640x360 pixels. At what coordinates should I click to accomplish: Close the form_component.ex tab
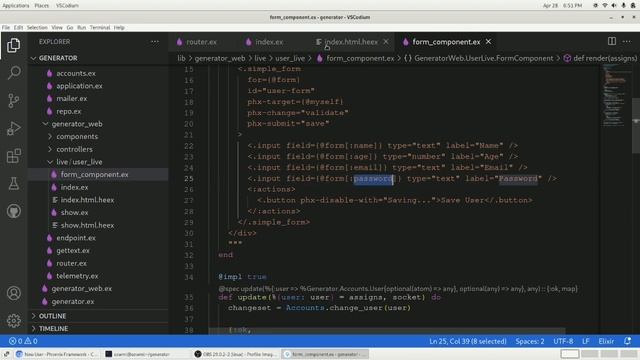click(488, 42)
